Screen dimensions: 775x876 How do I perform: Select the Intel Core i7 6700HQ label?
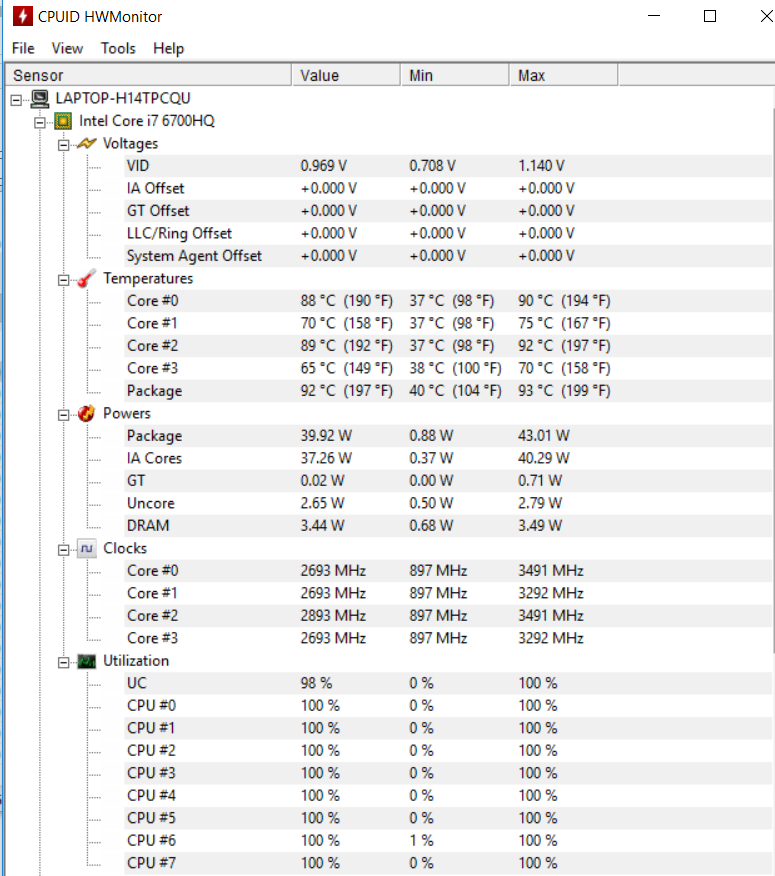[146, 121]
